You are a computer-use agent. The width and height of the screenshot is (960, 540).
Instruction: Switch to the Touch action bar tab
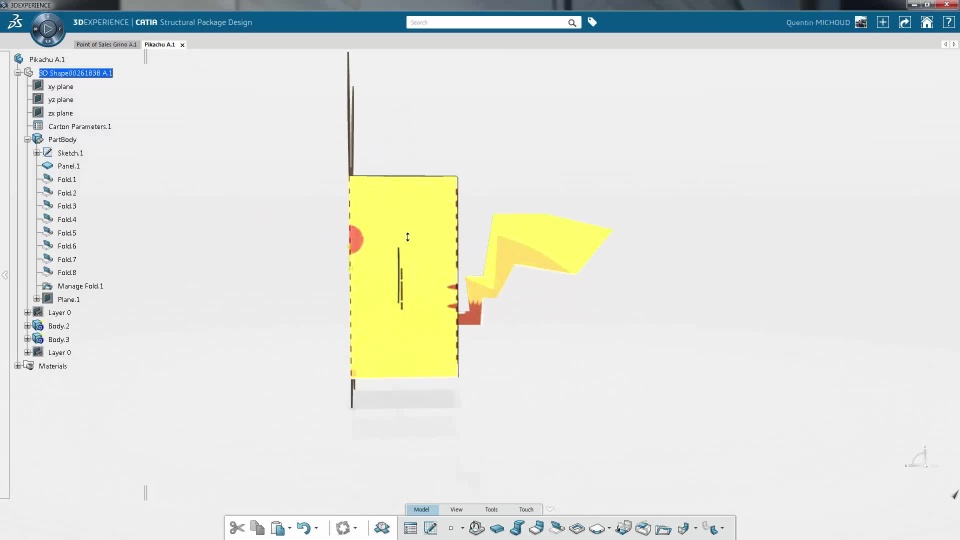pos(526,509)
